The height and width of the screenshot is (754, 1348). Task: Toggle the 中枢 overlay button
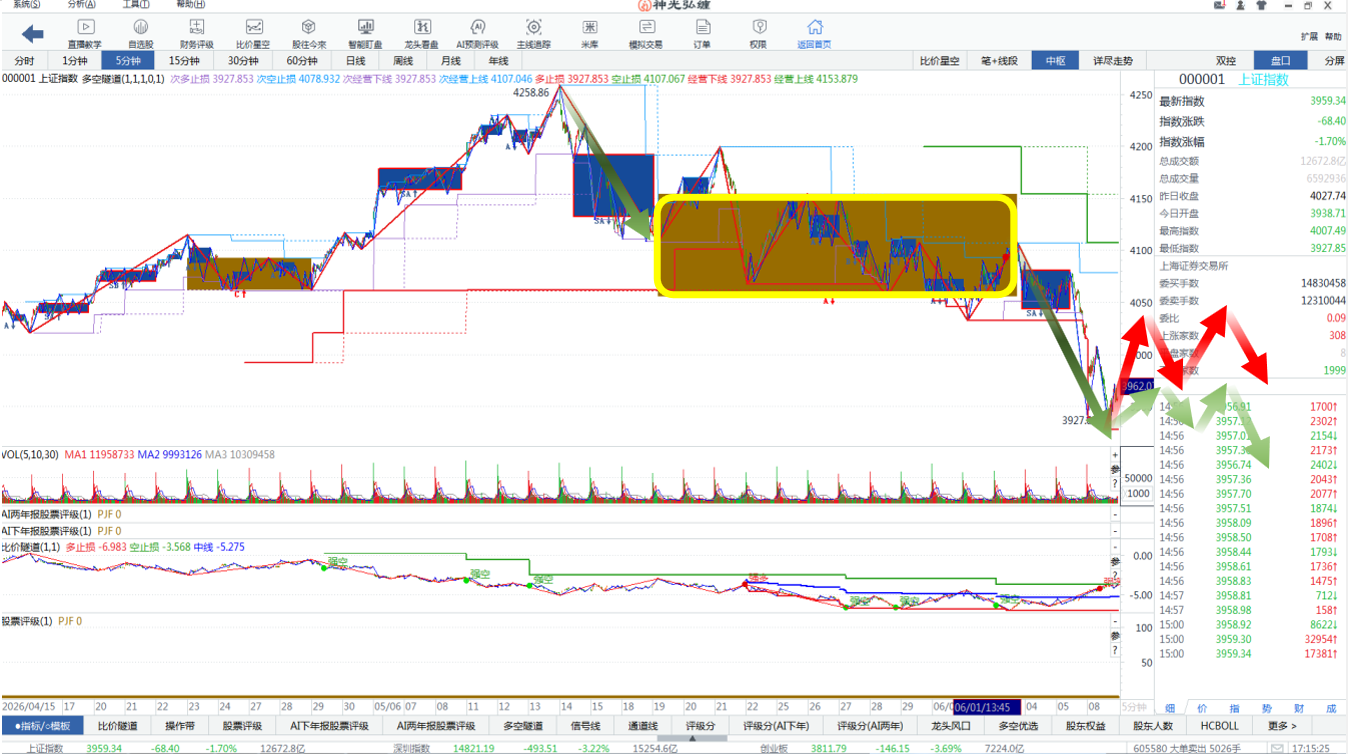point(1055,61)
